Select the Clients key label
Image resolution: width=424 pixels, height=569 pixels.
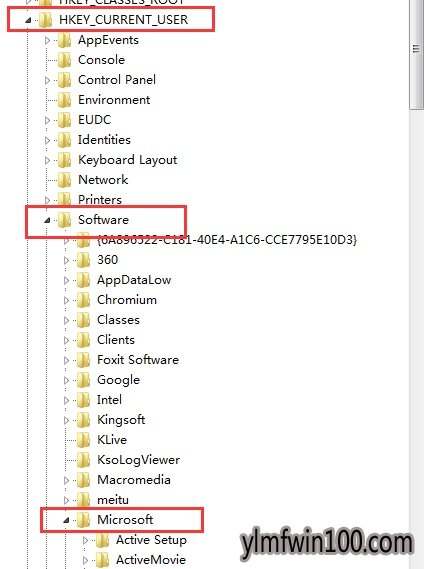pos(116,340)
